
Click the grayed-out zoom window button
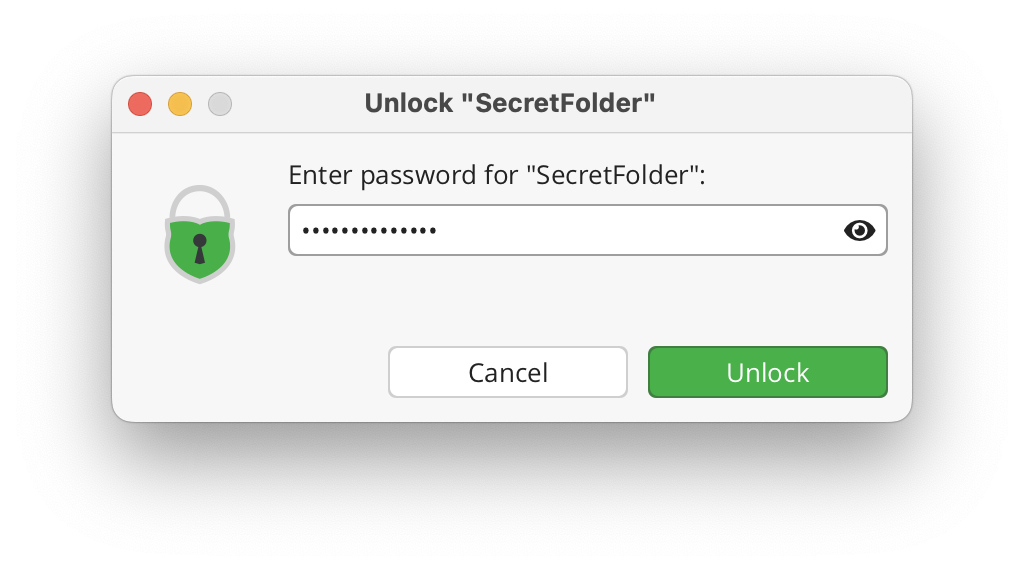pos(219,104)
